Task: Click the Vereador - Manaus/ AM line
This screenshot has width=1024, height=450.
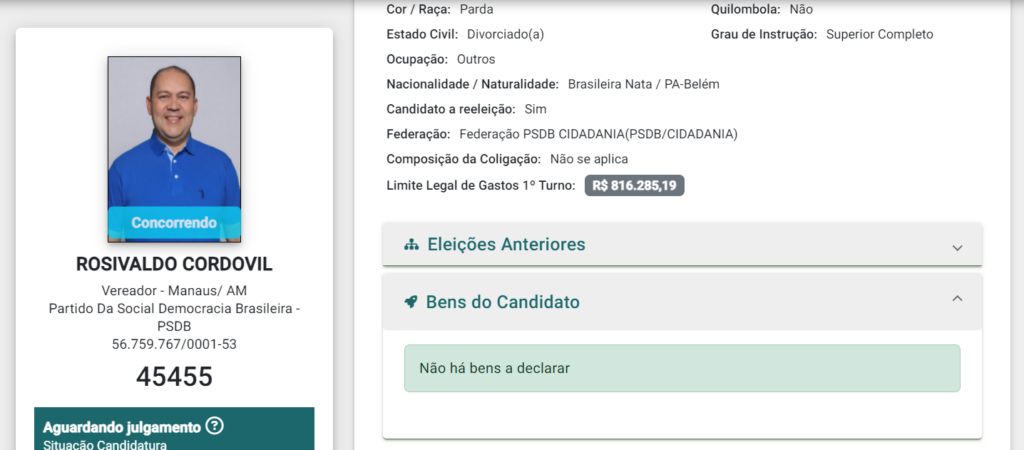Action: [x=174, y=291]
